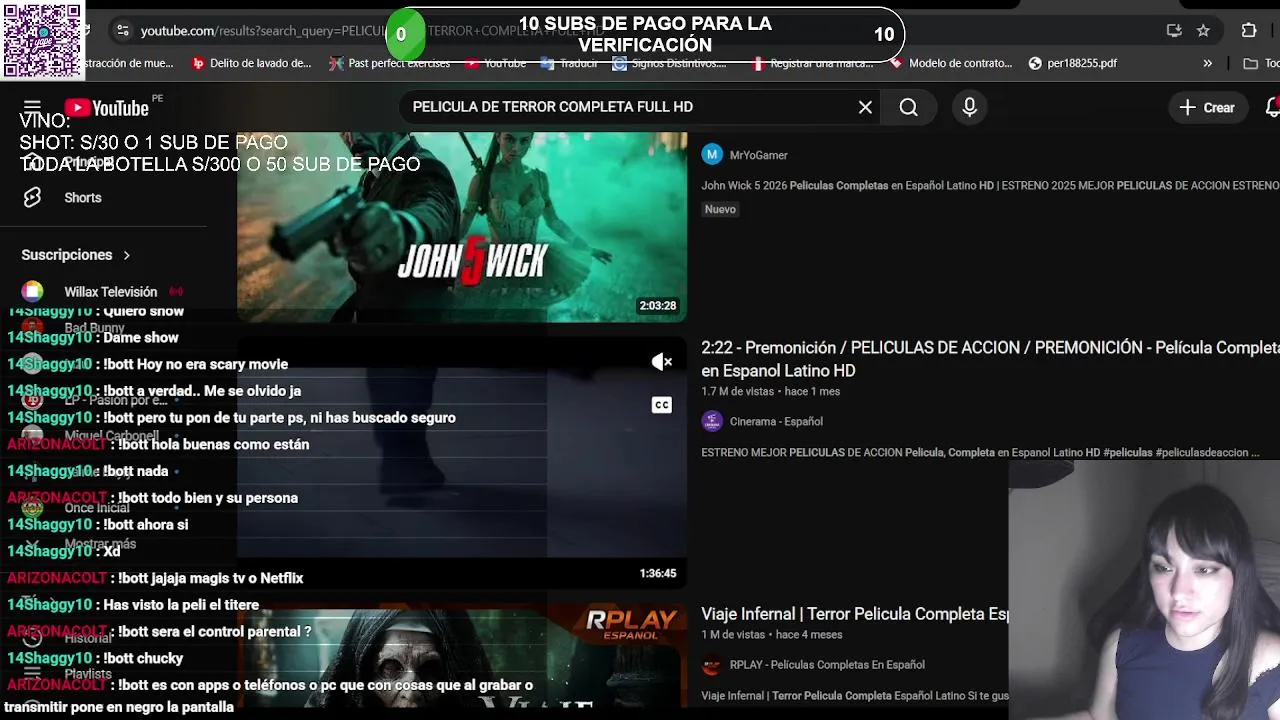Open 'Cinerama - Español' channel link

point(776,422)
